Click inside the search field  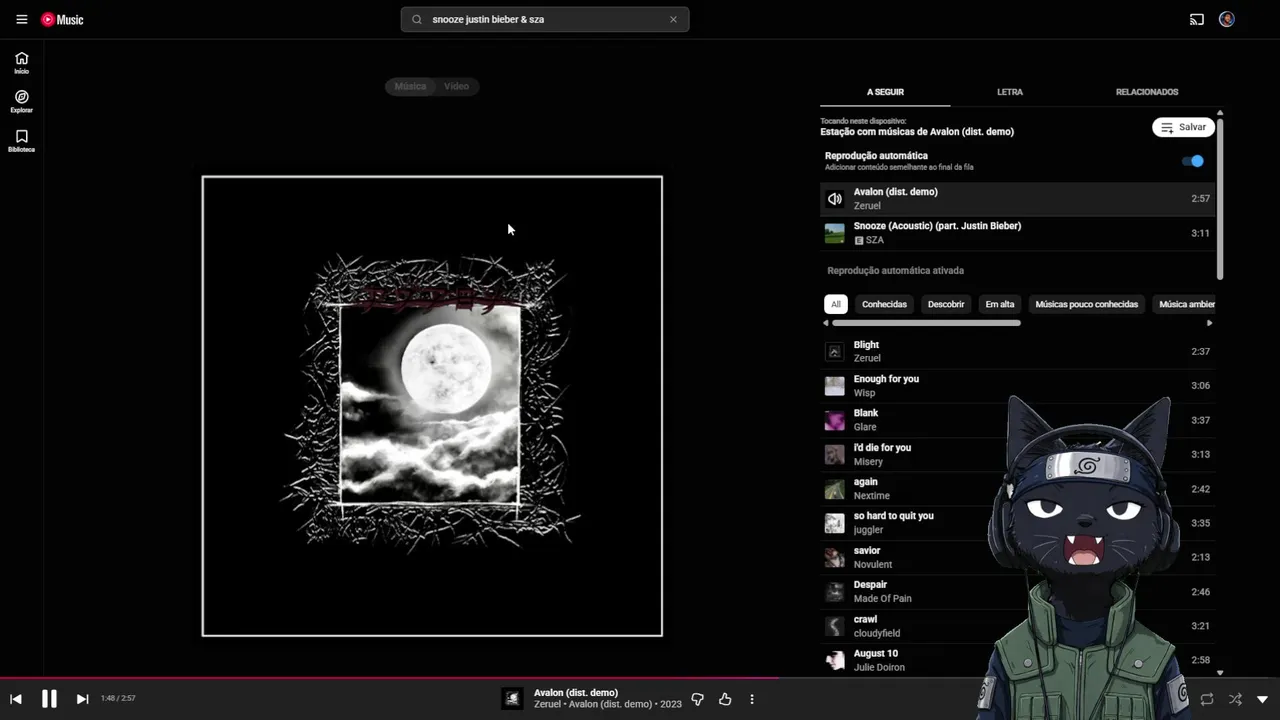[545, 19]
